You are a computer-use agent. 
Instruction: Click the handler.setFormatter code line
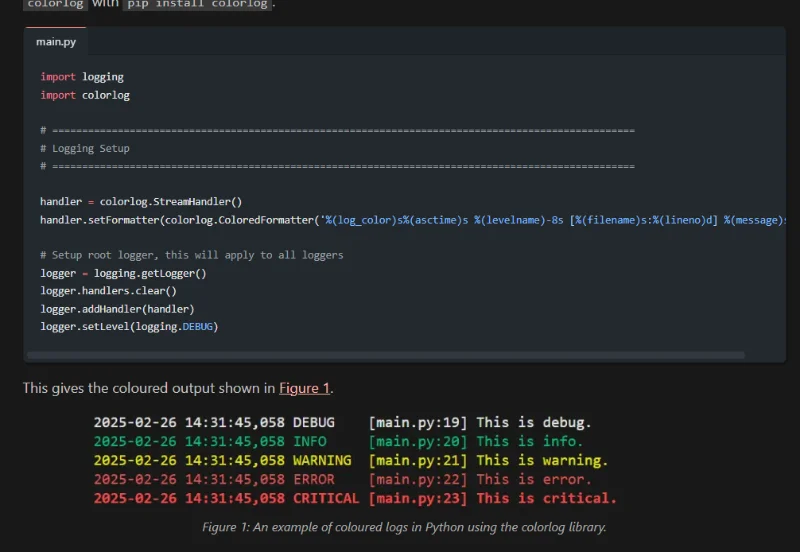pyautogui.click(x=400, y=220)
